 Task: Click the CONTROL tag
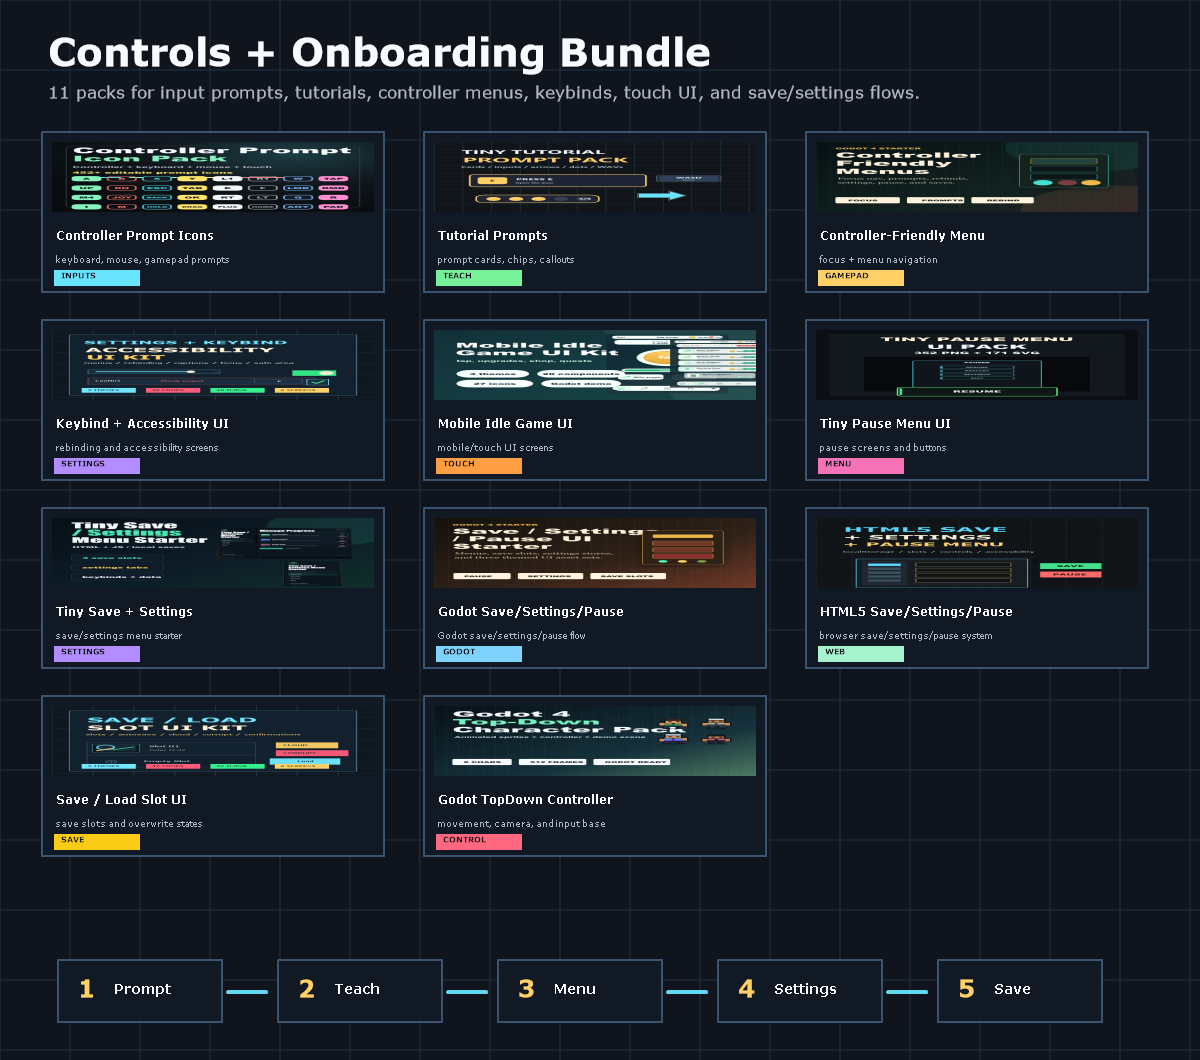[x=479, y=842]
